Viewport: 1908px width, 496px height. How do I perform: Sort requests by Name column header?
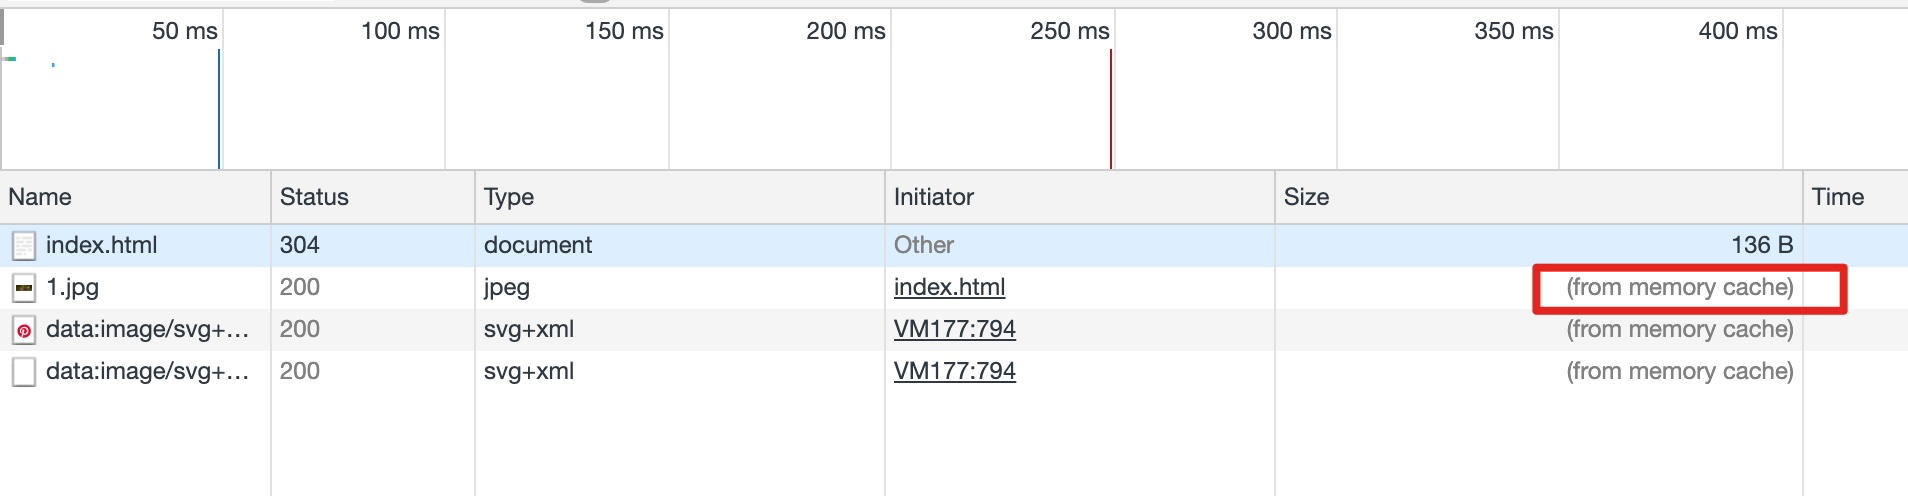[40, 197]
